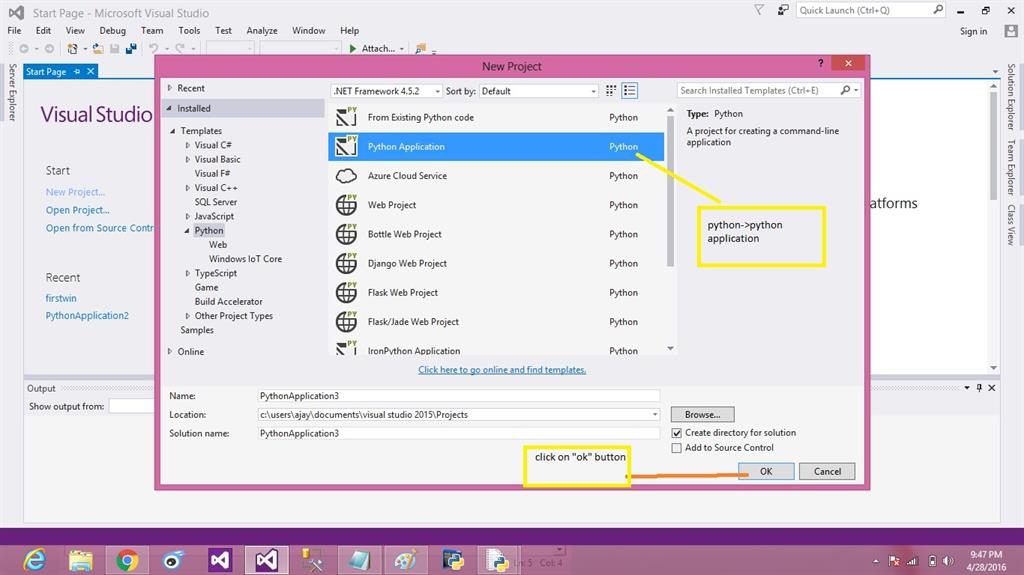Click the template list scrollbar thumb
The height and width of the screenshot is (575, 1024).
670,191
